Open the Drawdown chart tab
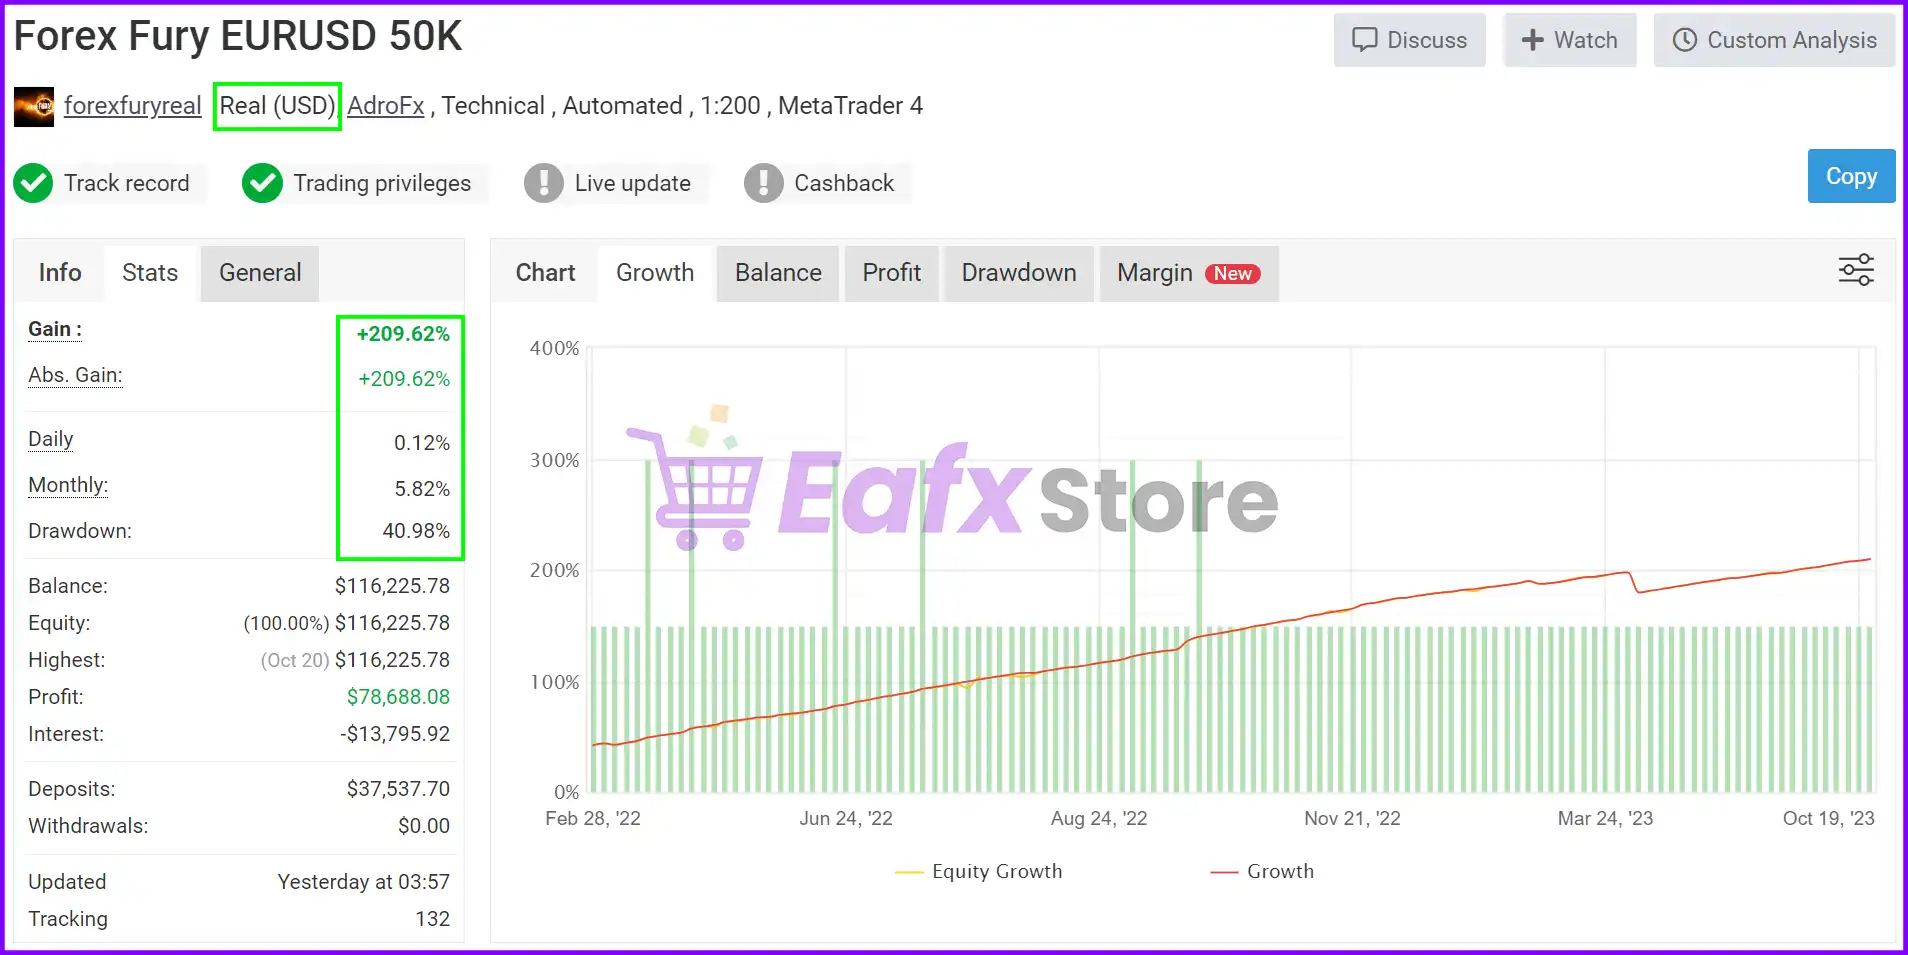1908x955 pixels. (x=1018, y=273)
